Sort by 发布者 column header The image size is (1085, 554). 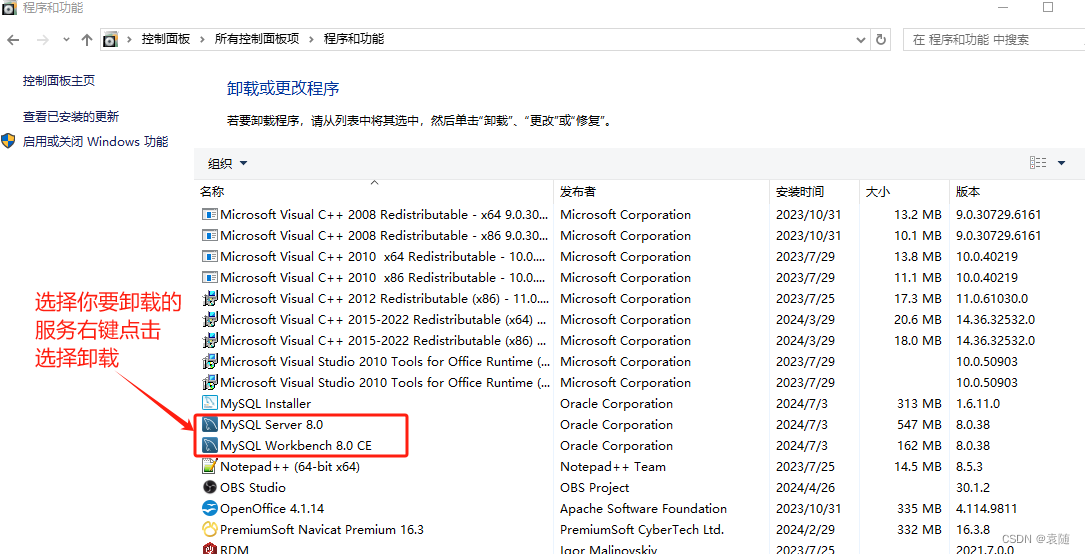tap(662, 192)
